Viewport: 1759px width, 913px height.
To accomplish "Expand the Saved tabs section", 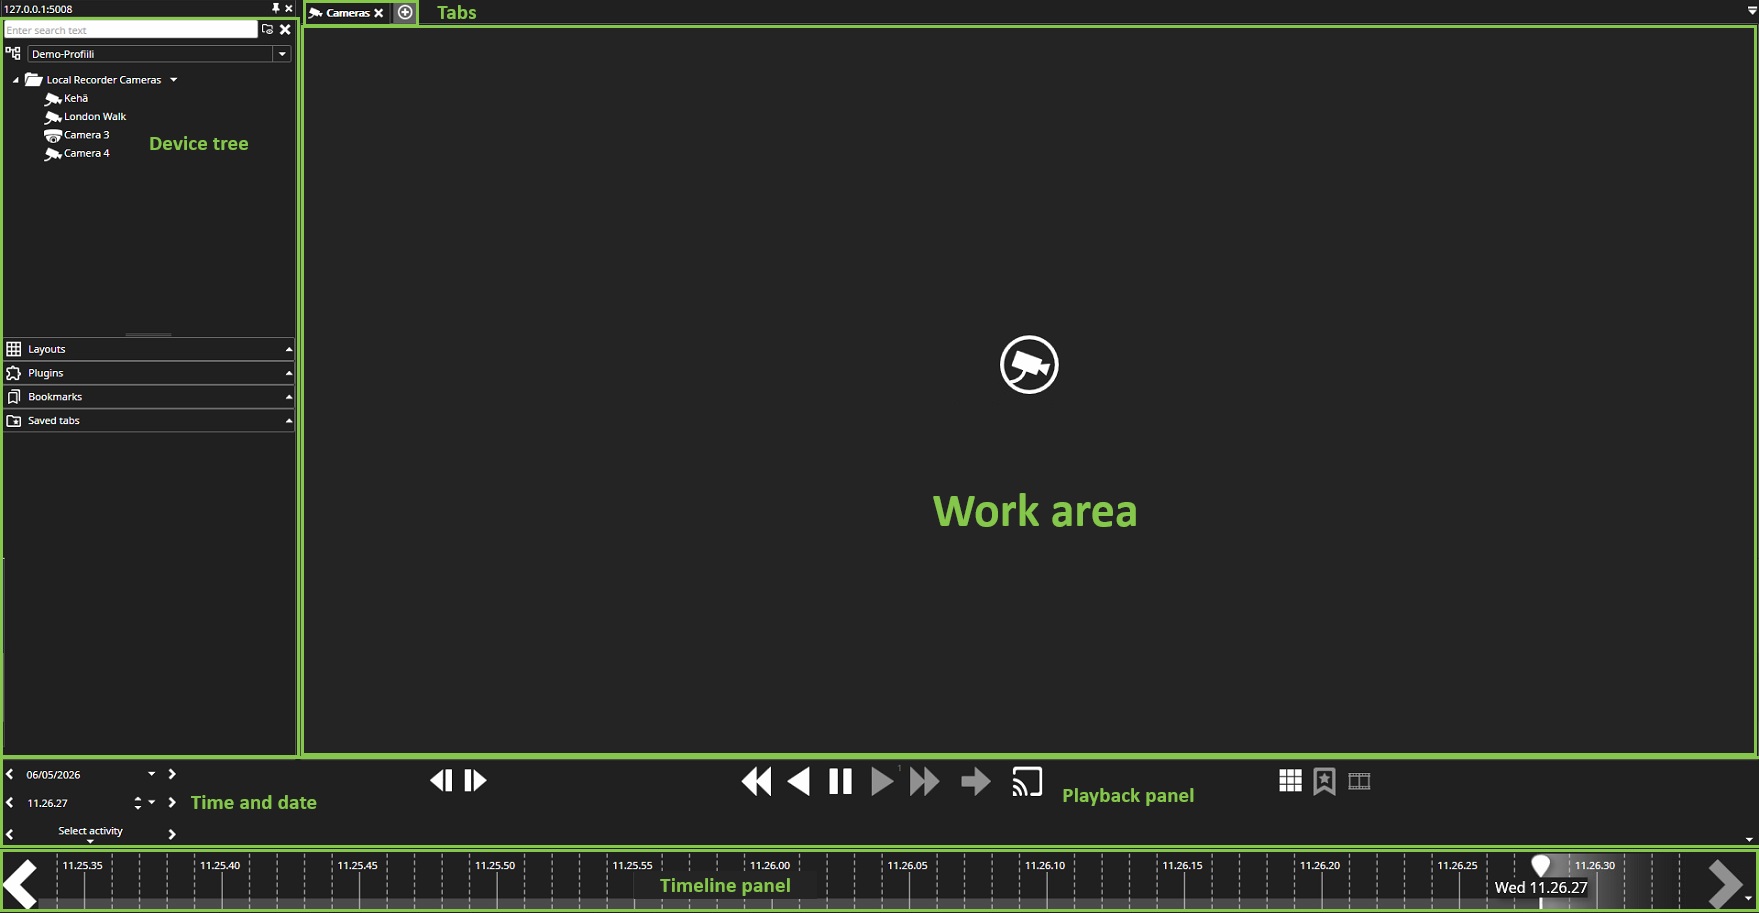I will pyautogui.click(x=149, y=421).
